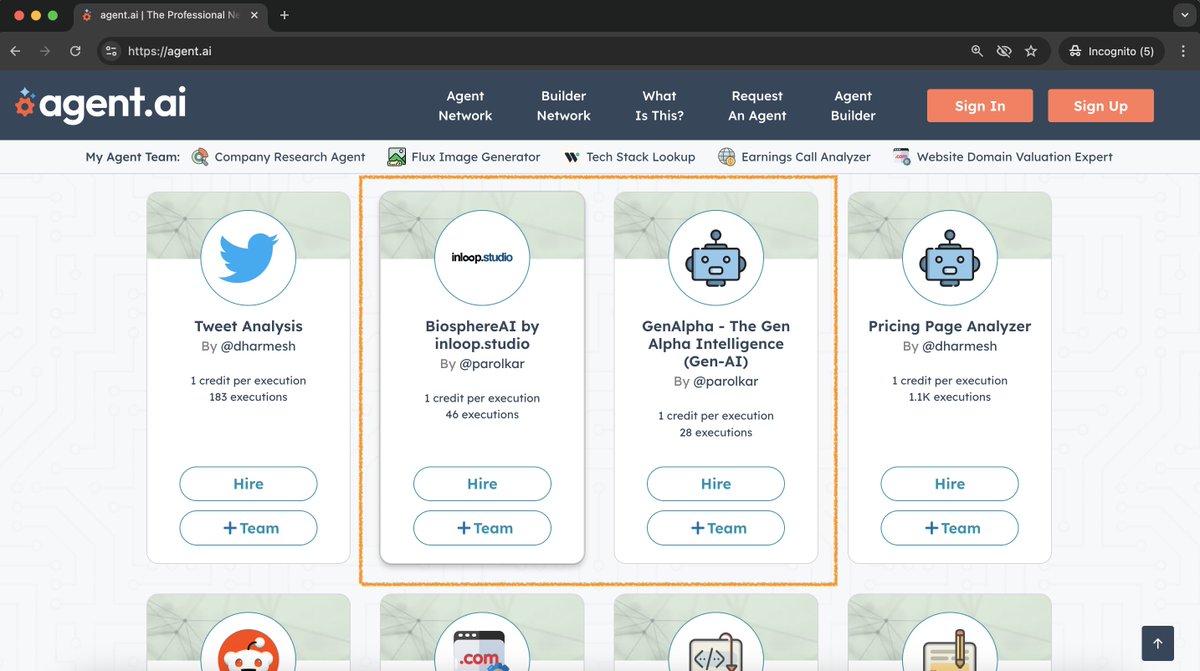Click Flux Image Generator icon

tap(397, 157)
